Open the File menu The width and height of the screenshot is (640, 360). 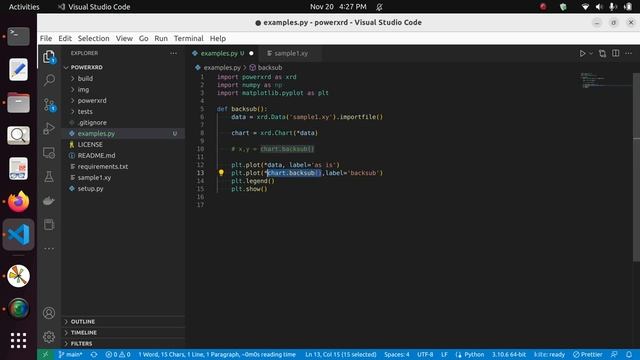(46, 38)
